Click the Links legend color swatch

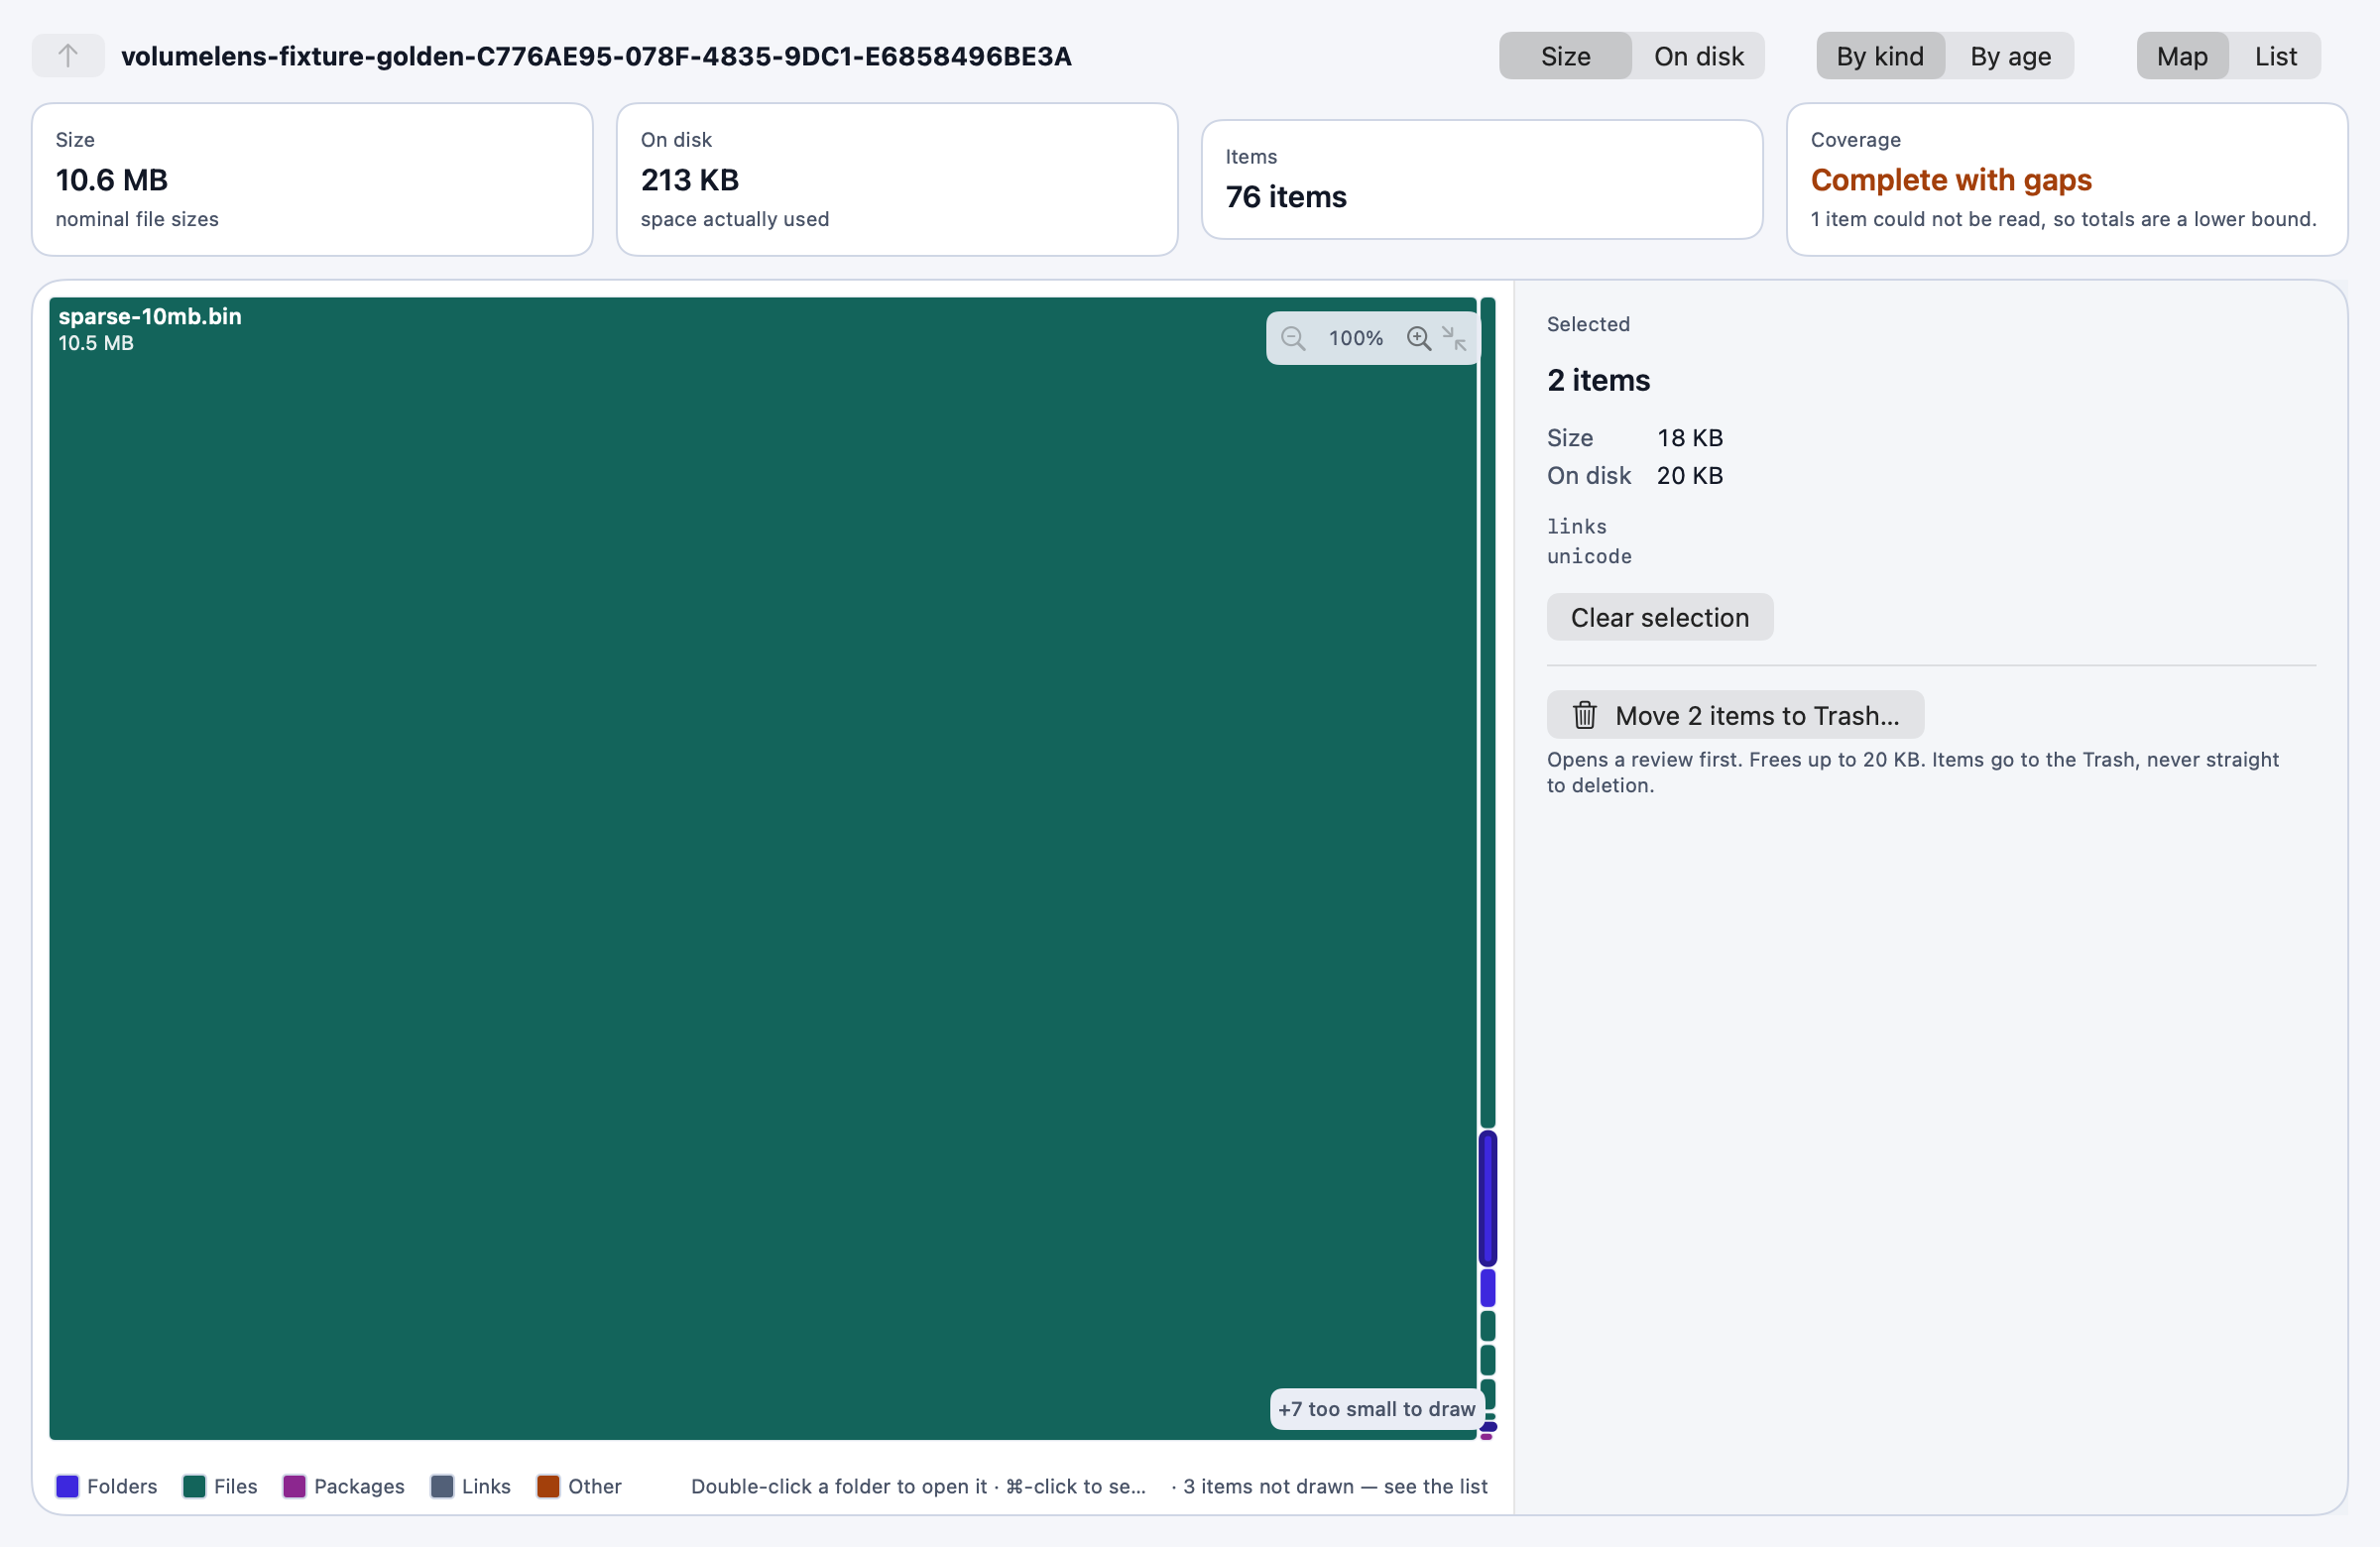click(442, 1486)
